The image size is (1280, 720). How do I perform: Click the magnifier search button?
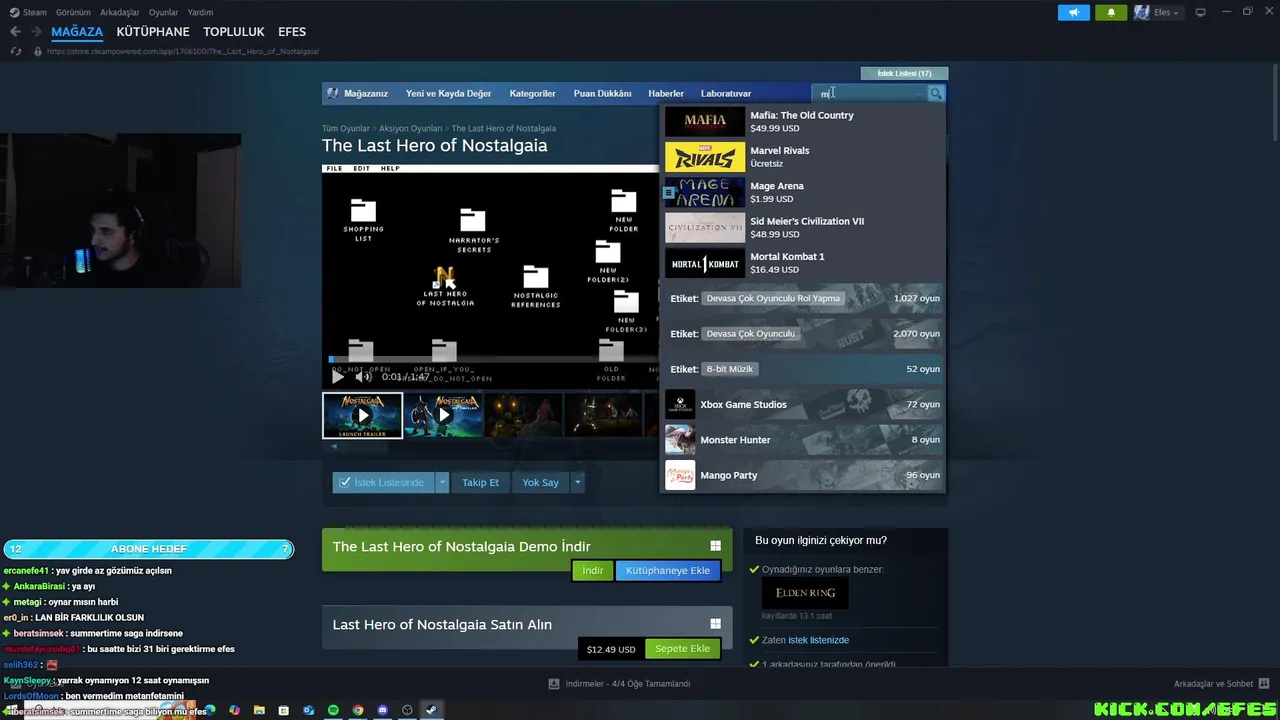pos(936,93)
